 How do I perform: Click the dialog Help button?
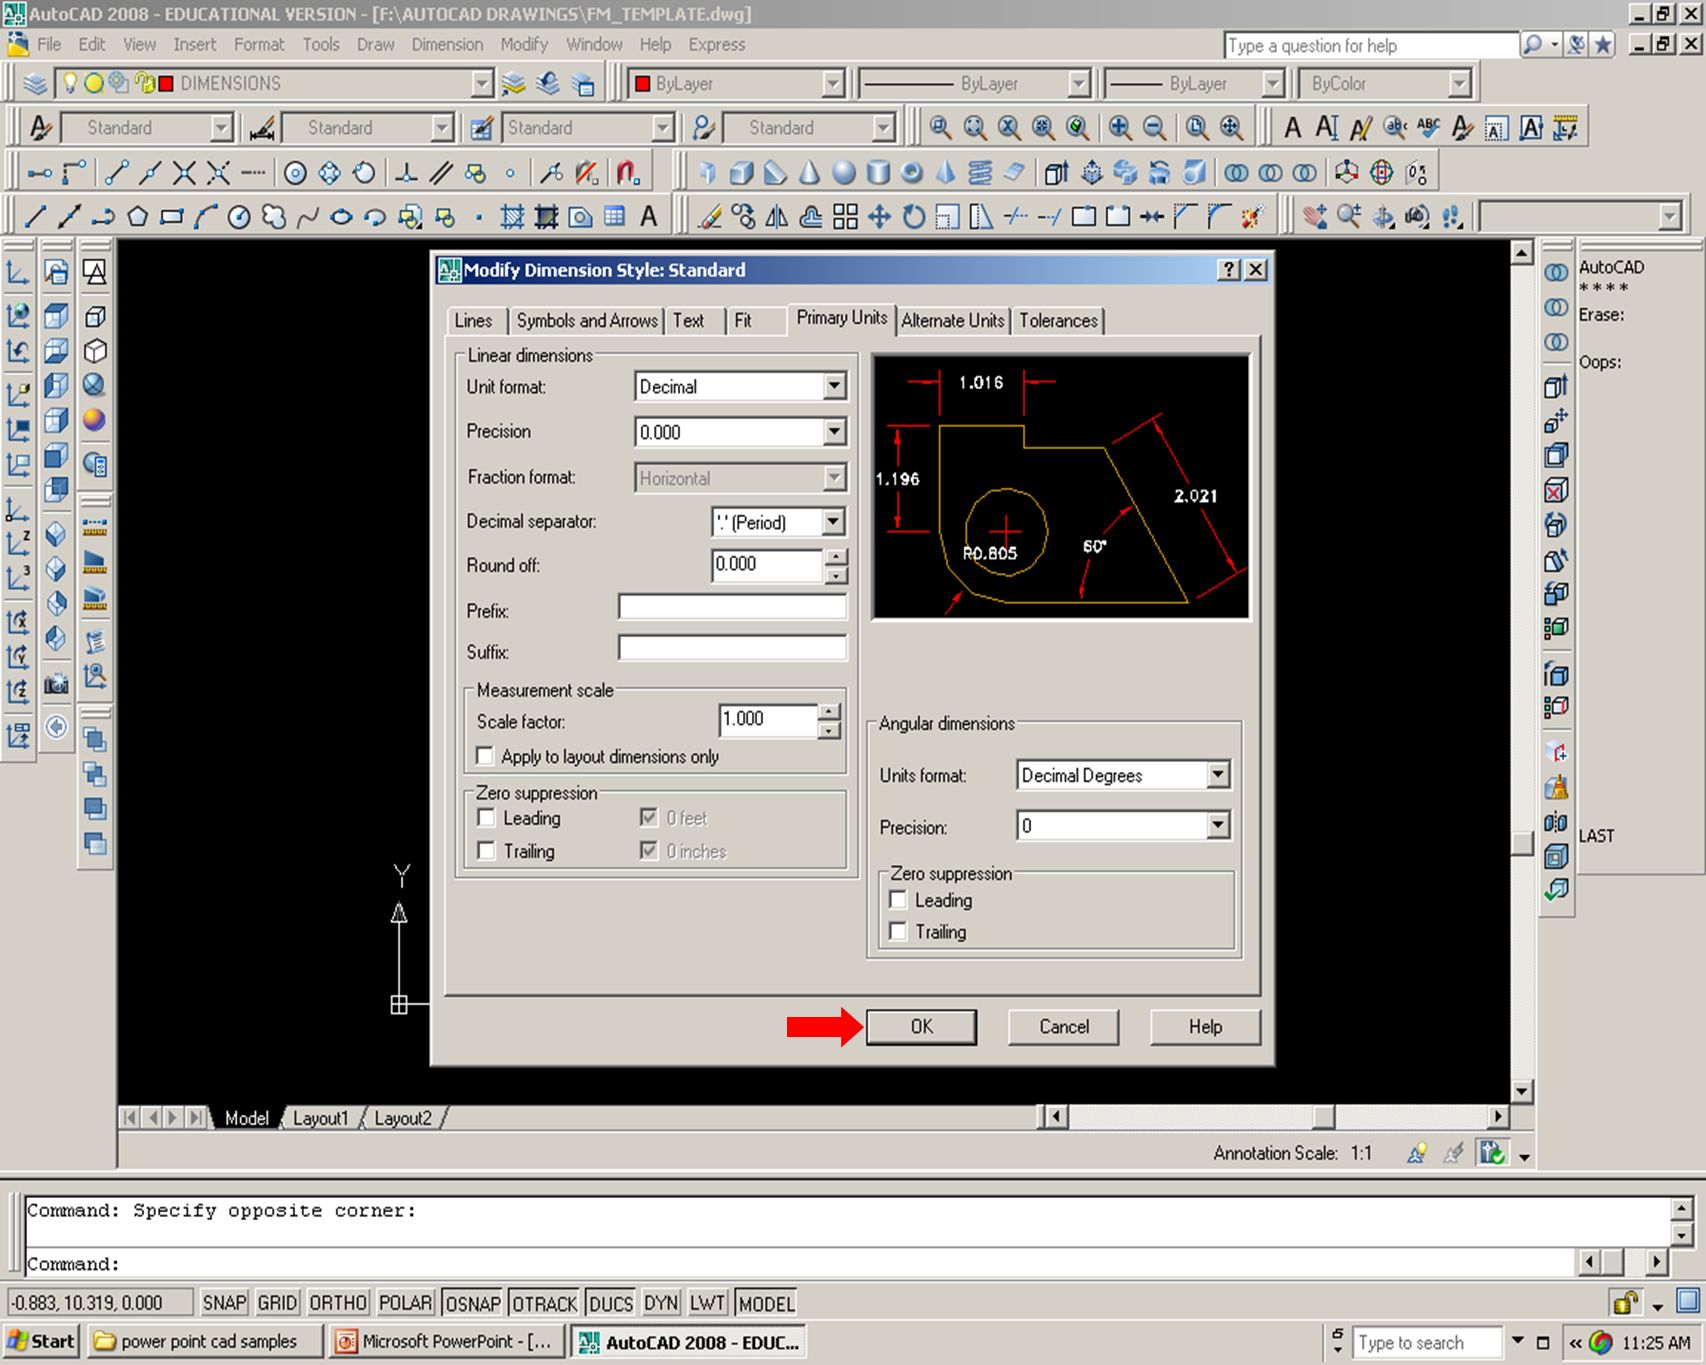click(x=1205, y=1027)
